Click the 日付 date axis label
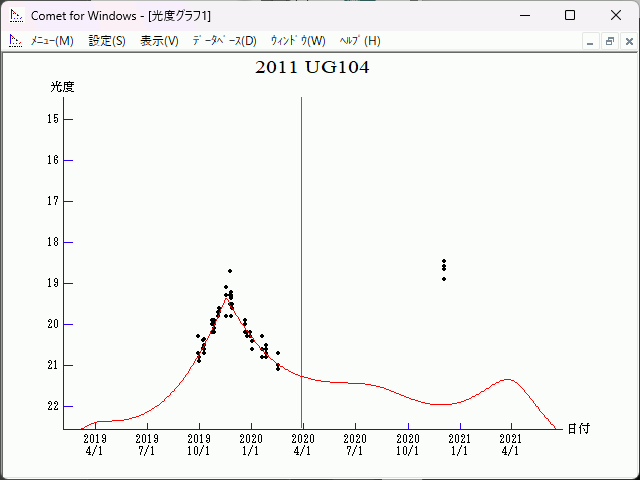Image resolution: width=640 pixels, height=480 pixels. [x=578, y=428]
